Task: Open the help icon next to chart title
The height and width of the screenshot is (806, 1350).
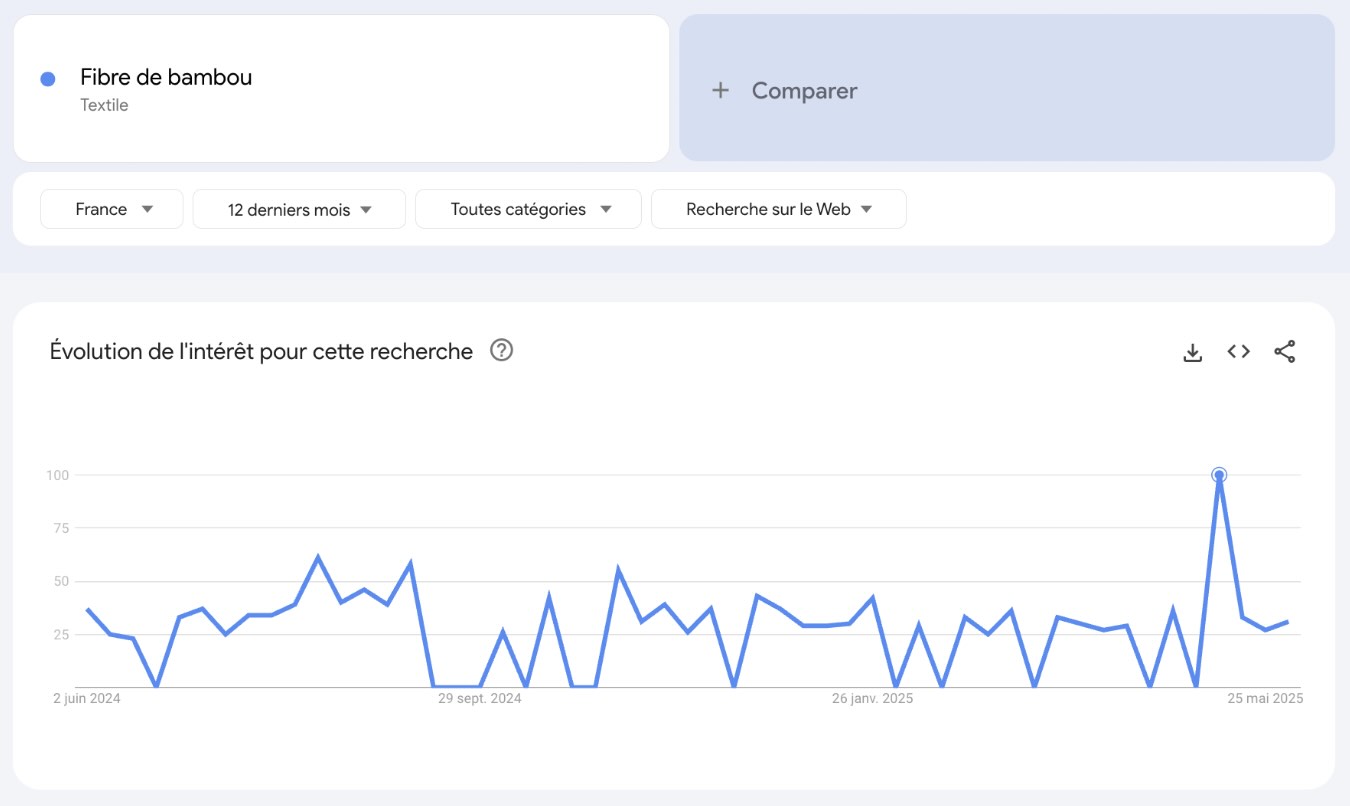Action: [x=501, y=350]
